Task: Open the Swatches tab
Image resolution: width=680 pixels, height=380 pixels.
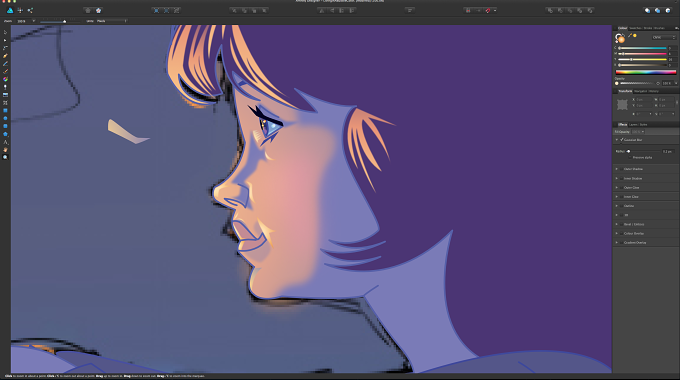Action: [635, 28]
